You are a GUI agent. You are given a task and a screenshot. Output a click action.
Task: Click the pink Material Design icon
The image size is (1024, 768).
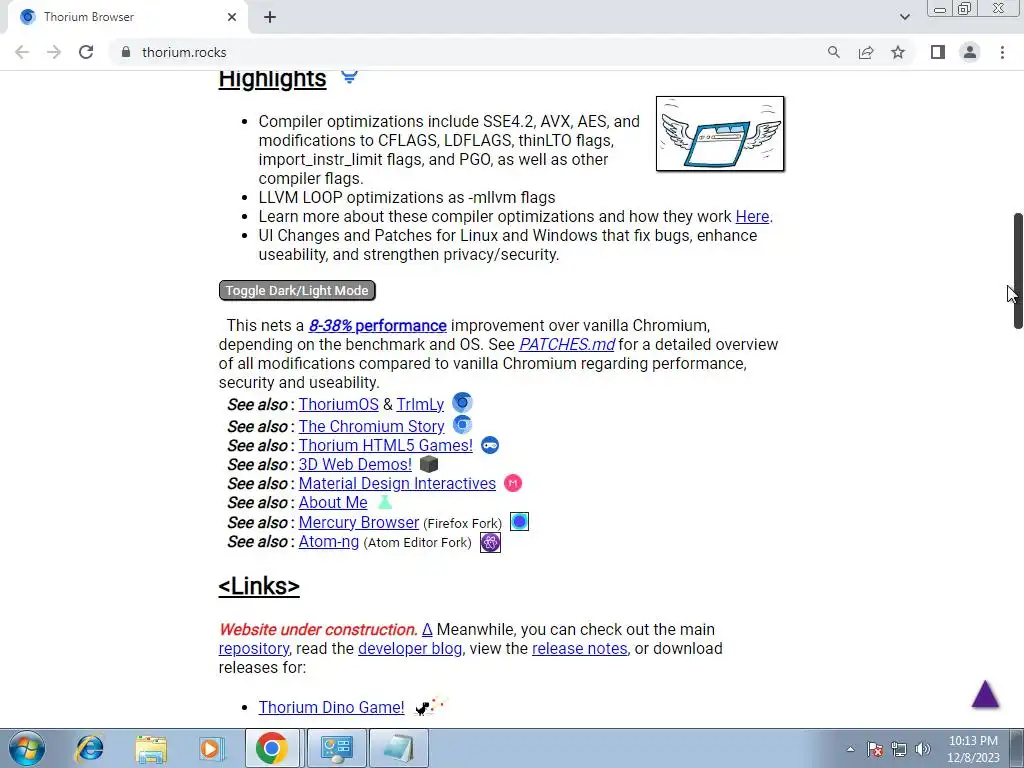[513, 483]
